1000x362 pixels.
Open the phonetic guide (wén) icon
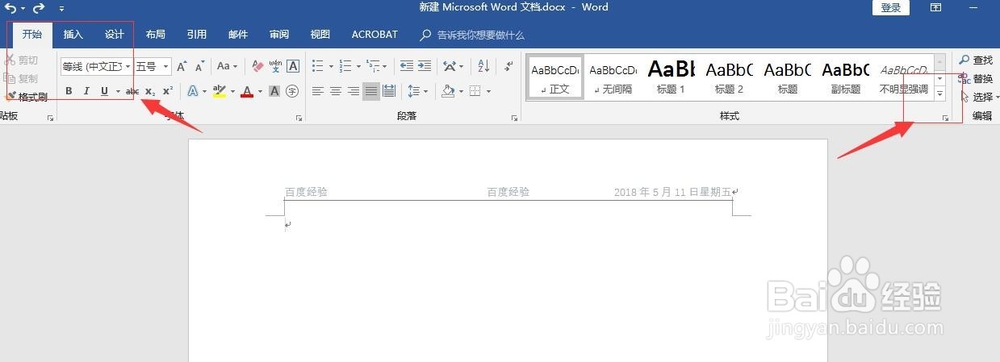(x=276, y=66)
